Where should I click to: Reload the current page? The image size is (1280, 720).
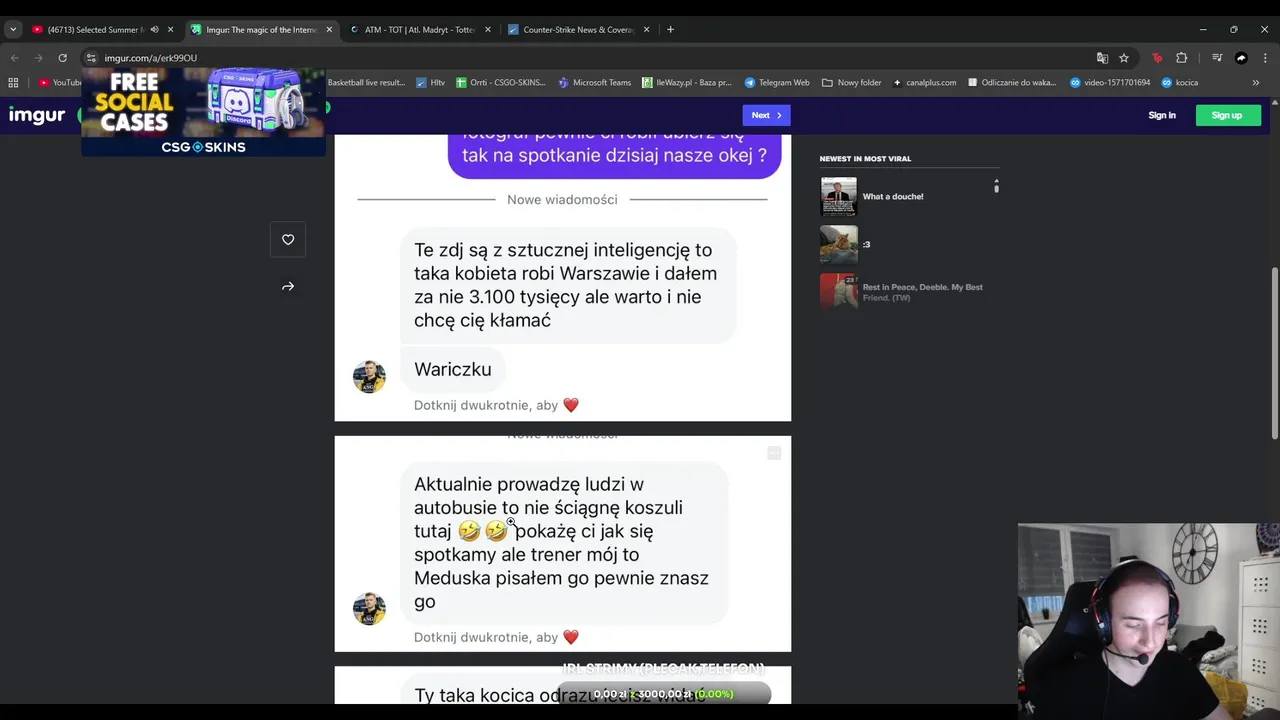tap(62, 58)
